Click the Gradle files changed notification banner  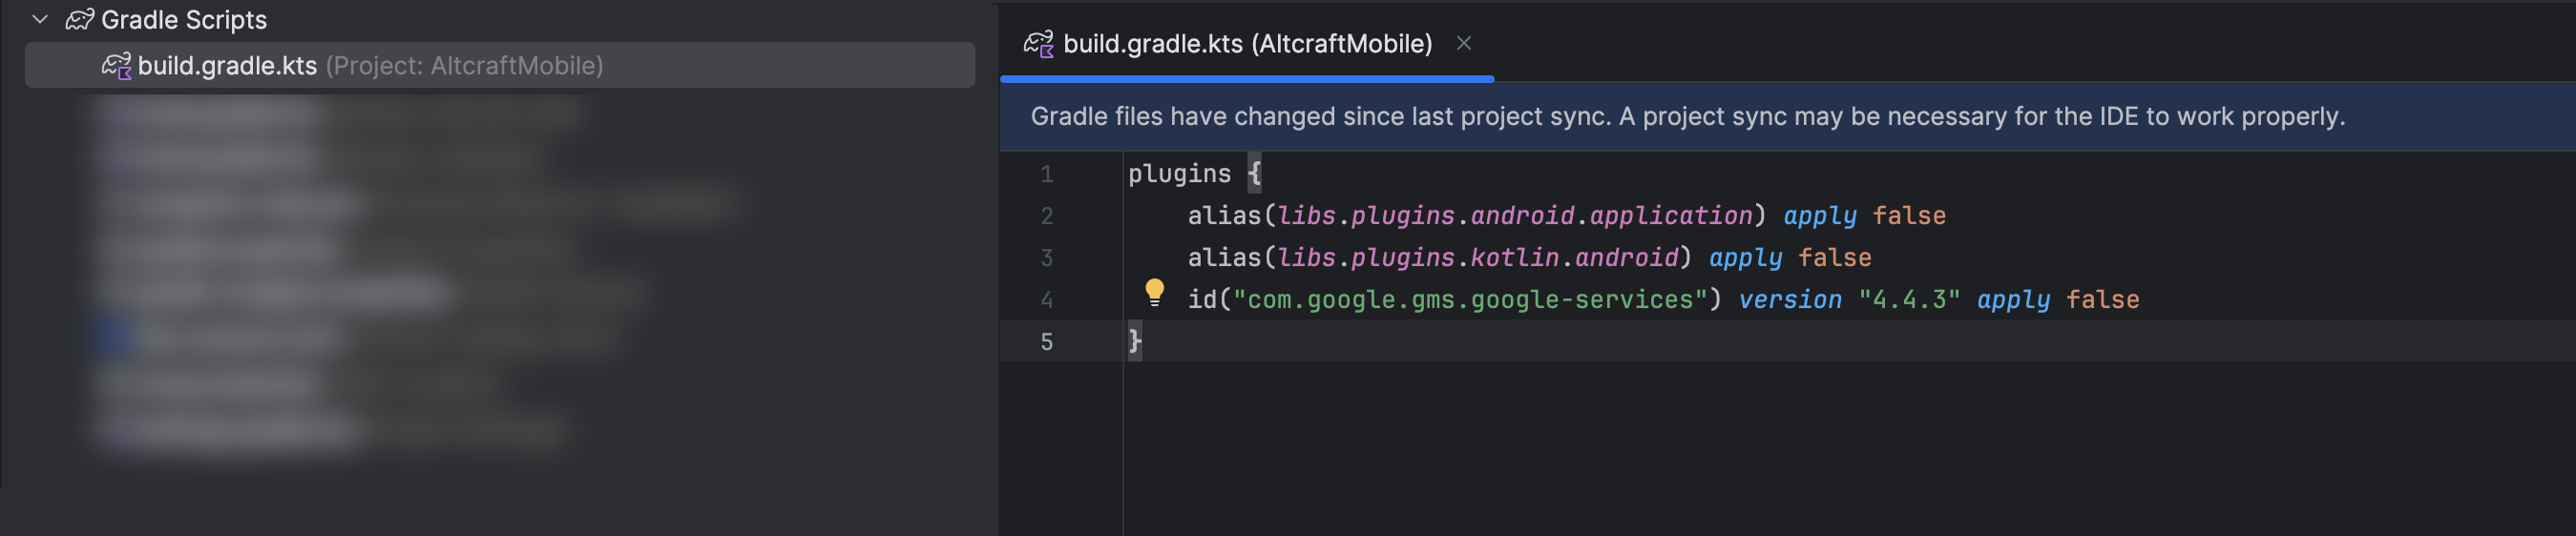coord(1686,117)
